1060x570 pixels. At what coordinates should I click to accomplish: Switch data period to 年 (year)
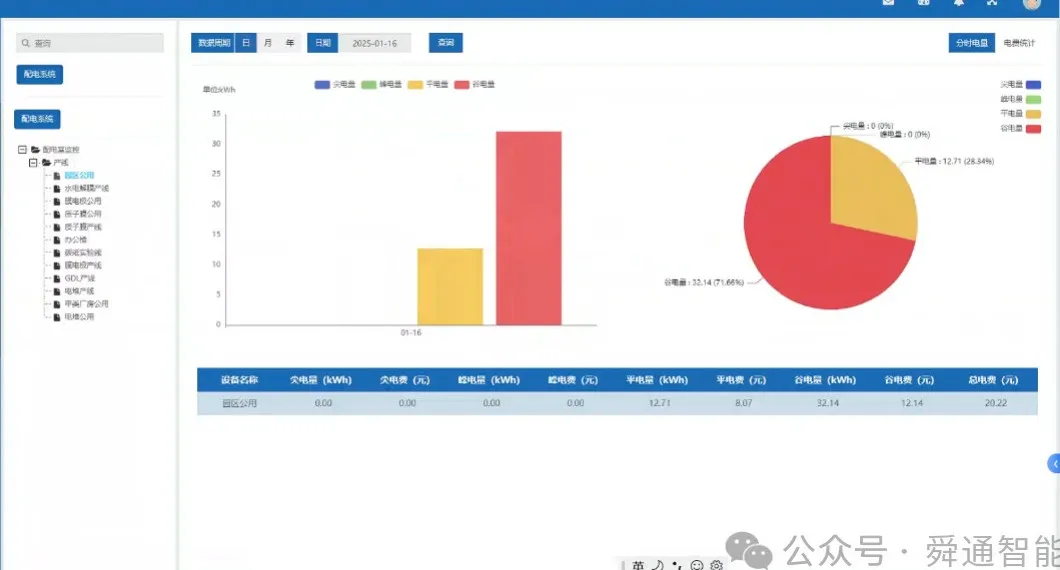[290, 43]
